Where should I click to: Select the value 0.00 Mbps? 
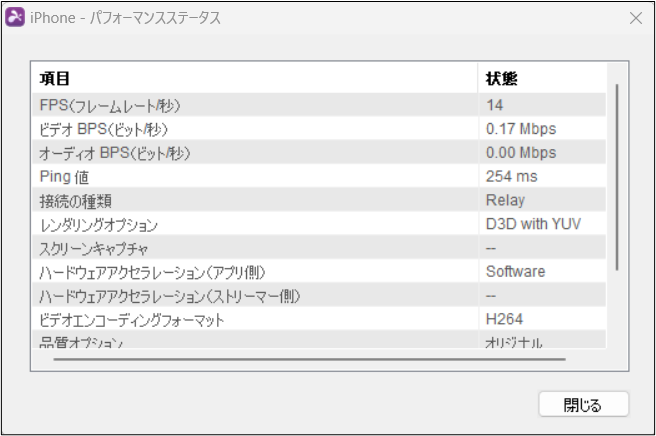[521, 153]
